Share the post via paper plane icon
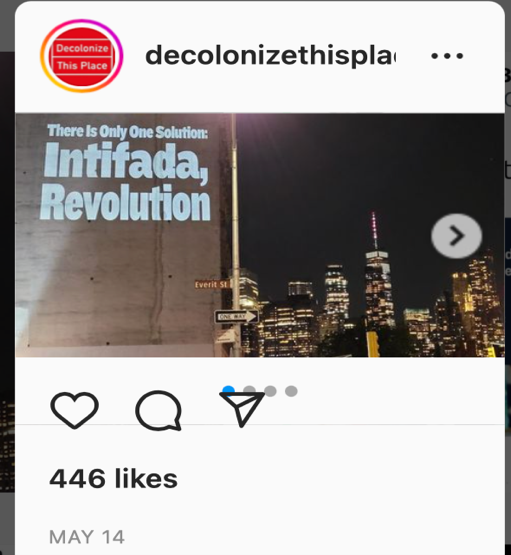Screen dimensions: 511x555 (x=242, y=410)
